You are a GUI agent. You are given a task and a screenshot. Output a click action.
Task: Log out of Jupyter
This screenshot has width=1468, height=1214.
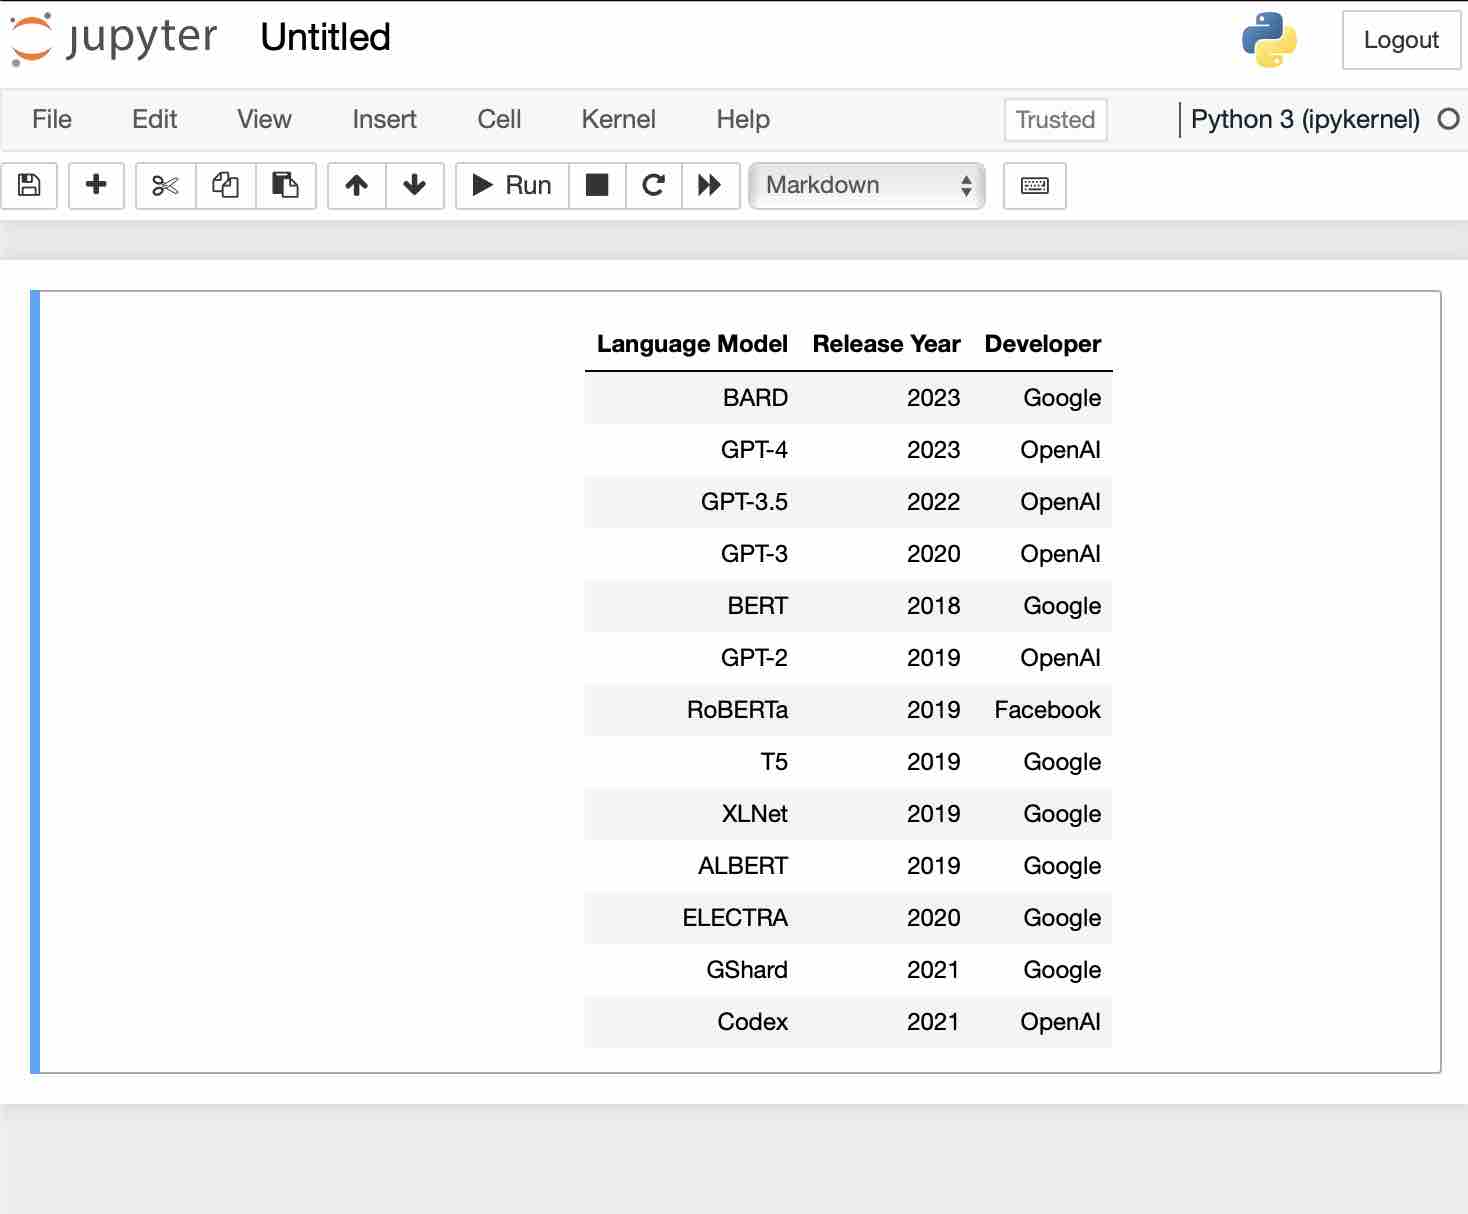point(1400,40)
